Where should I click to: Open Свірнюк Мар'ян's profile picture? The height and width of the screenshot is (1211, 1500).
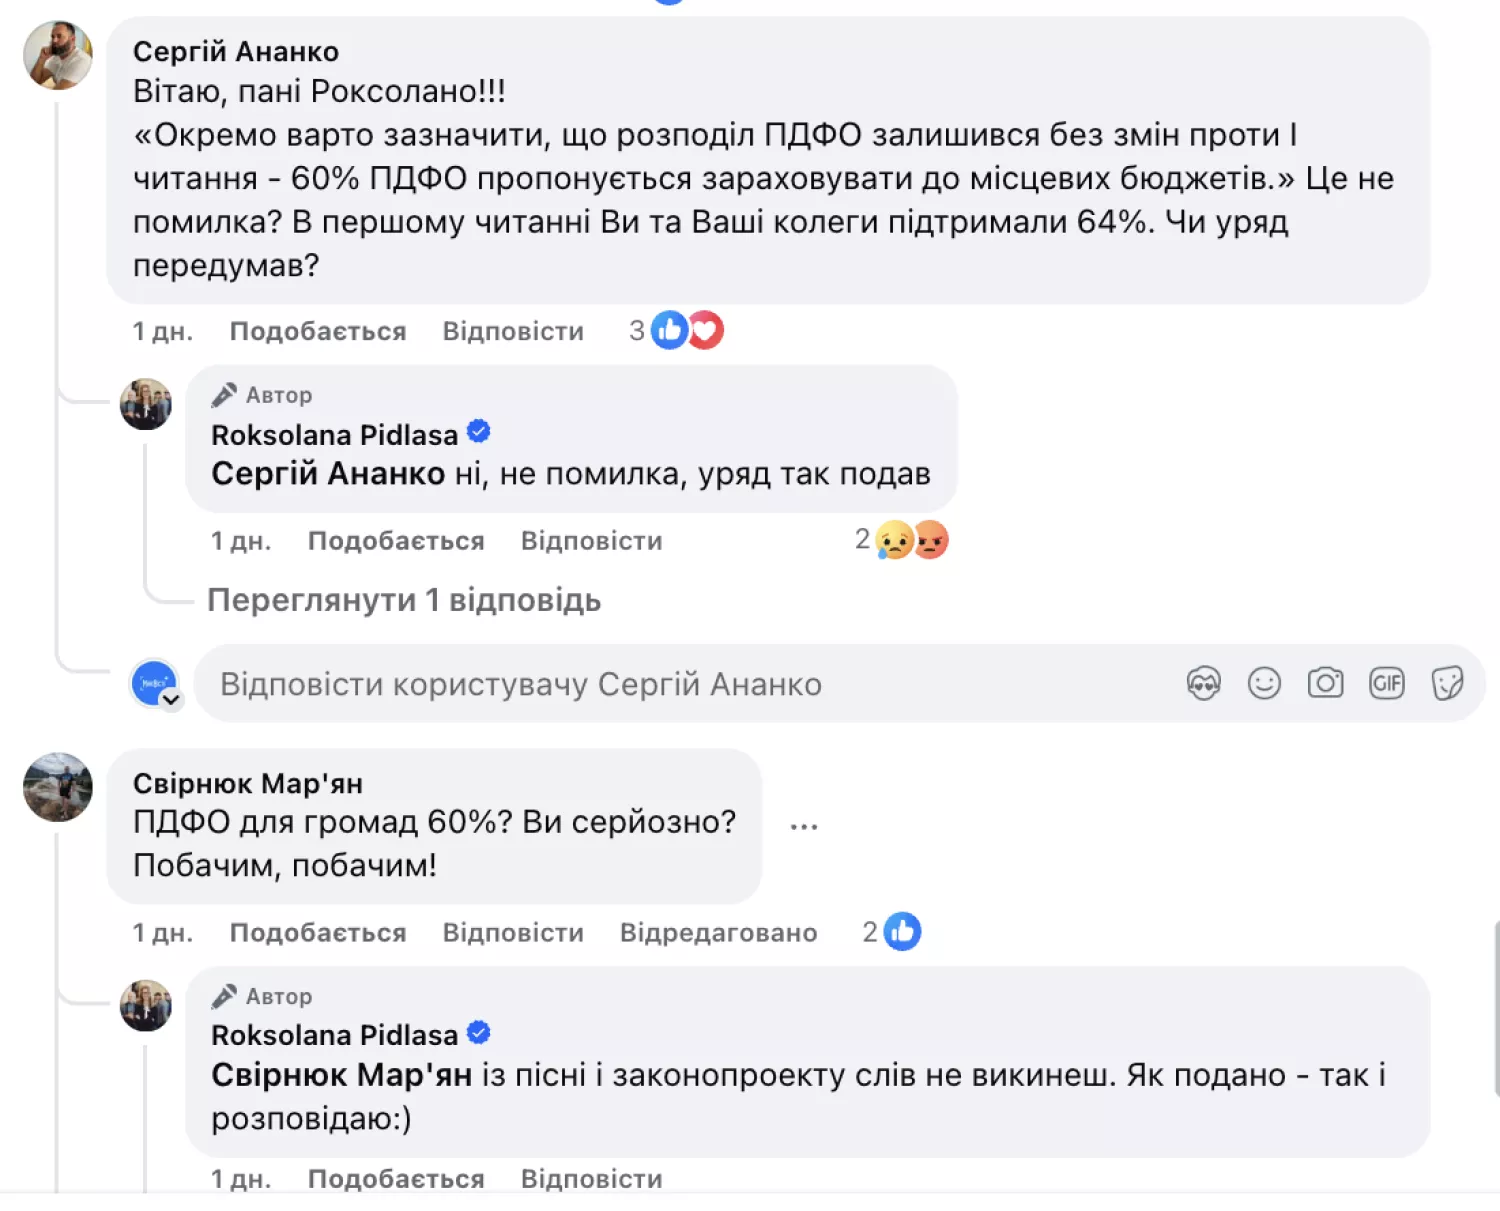coord(57,787)
